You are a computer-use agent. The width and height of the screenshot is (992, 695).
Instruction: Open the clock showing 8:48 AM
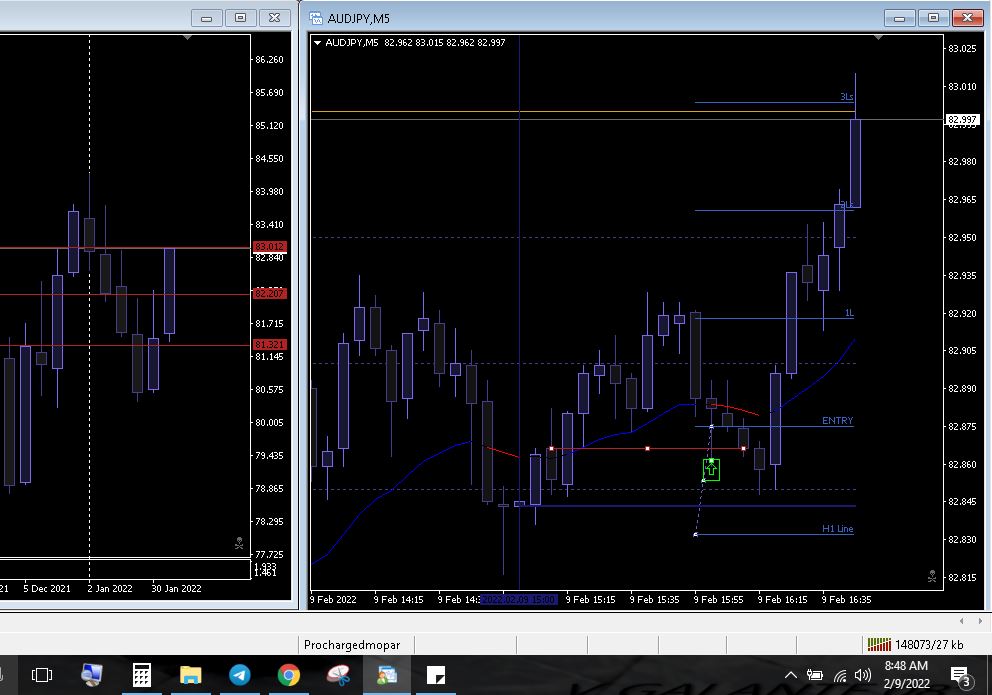tap(907, 674)
